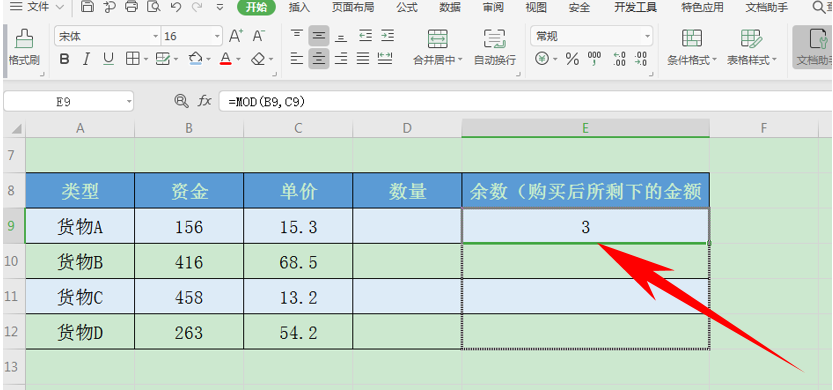Switch to the 页面布局 tab
Image resolution: width=833 pixels, height=390 pixels.
coord(353,7)
